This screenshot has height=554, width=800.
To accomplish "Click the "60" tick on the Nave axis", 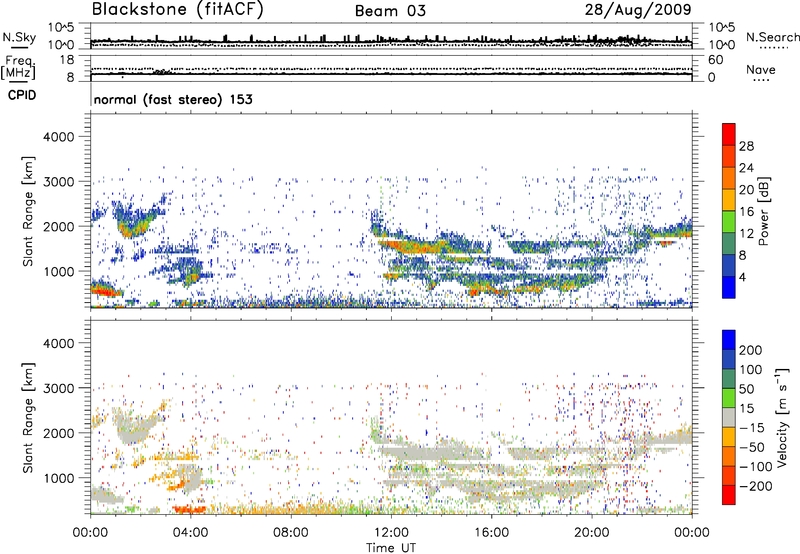I will point(715,60).
